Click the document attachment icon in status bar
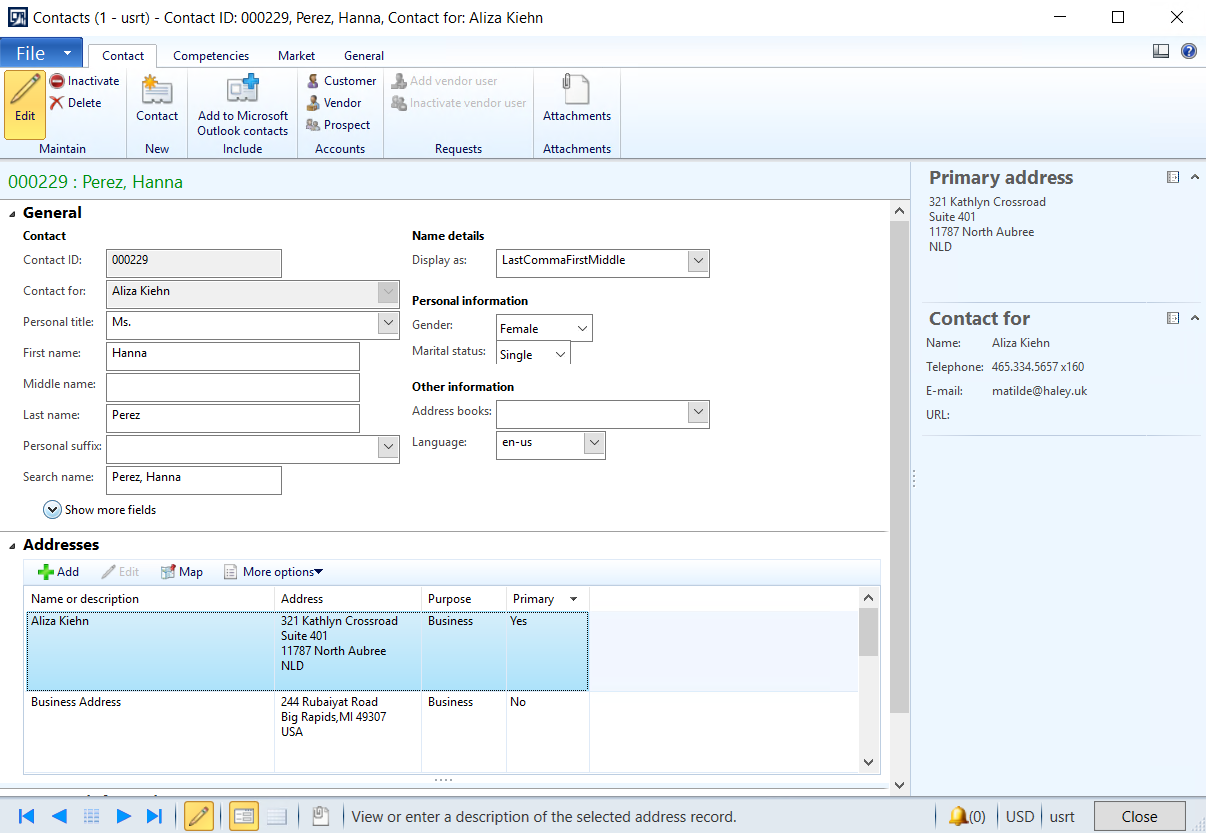This screenshot has height=833, width=1206. 320,816
